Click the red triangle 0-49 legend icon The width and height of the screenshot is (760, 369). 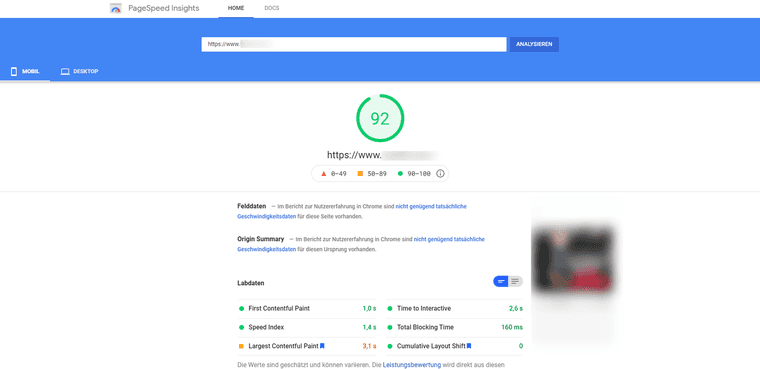324,174
